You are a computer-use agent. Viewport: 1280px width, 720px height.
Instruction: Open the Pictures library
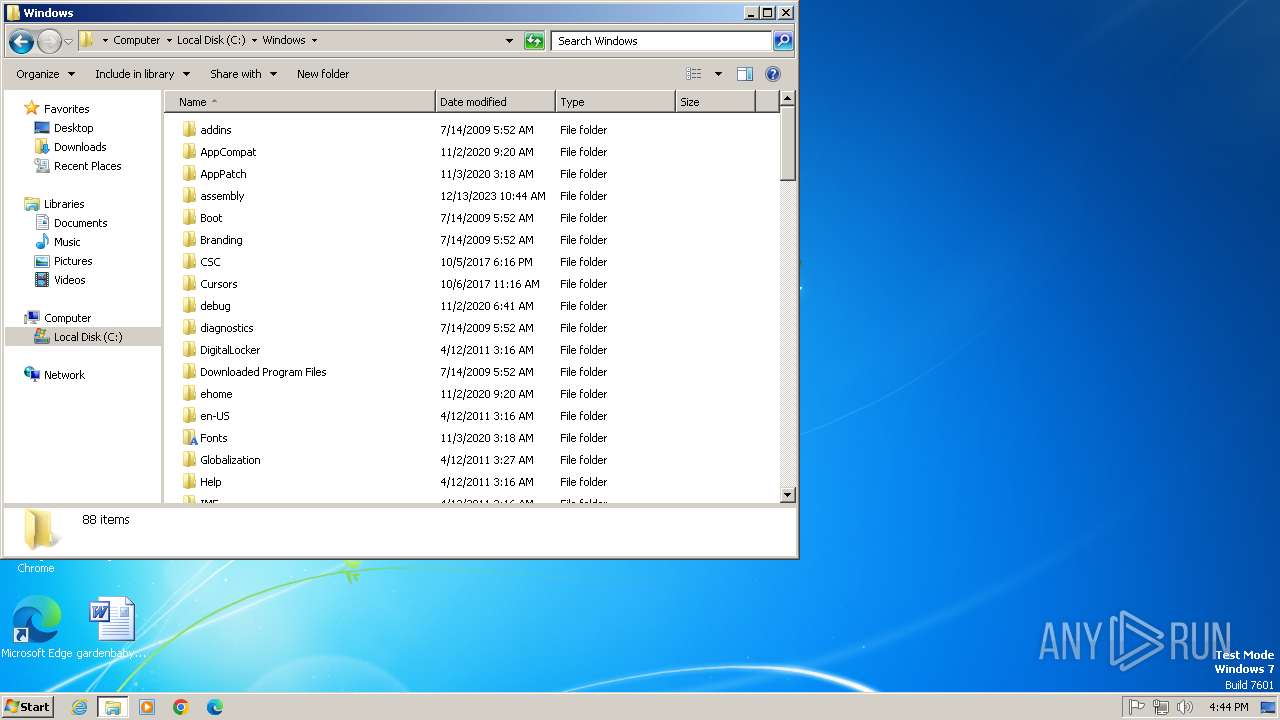[73, 261]
